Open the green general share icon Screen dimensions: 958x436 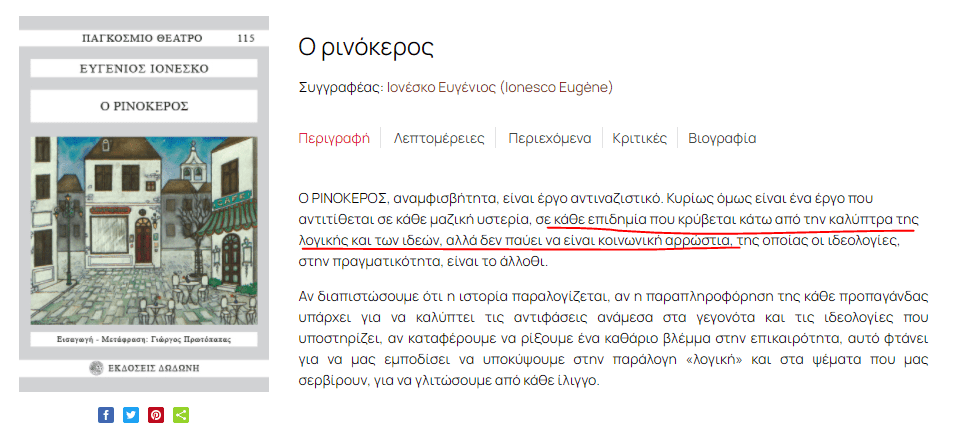(181, 415)
